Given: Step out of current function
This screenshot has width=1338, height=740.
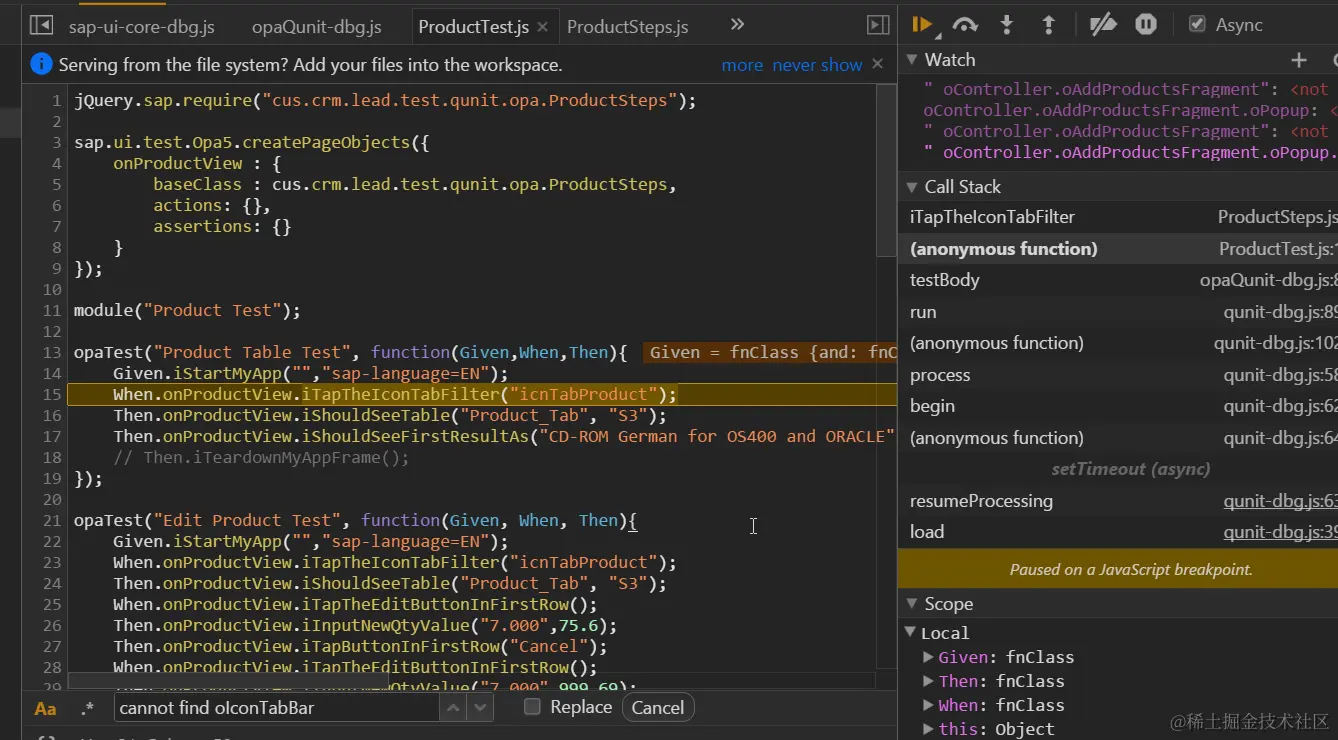Looking at the screenshot, I should tap(1048, 25).
